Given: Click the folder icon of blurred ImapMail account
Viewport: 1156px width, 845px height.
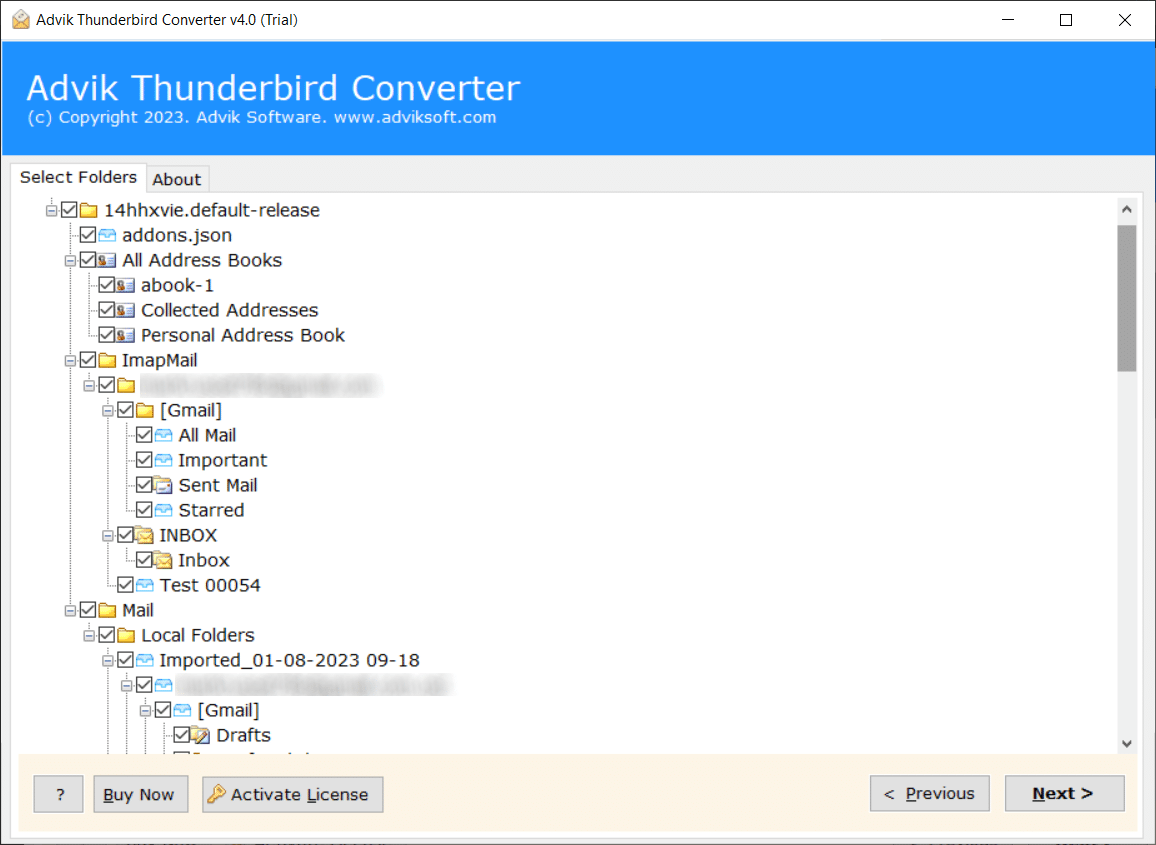Looking at the screenshot, I should coord(126,386).
